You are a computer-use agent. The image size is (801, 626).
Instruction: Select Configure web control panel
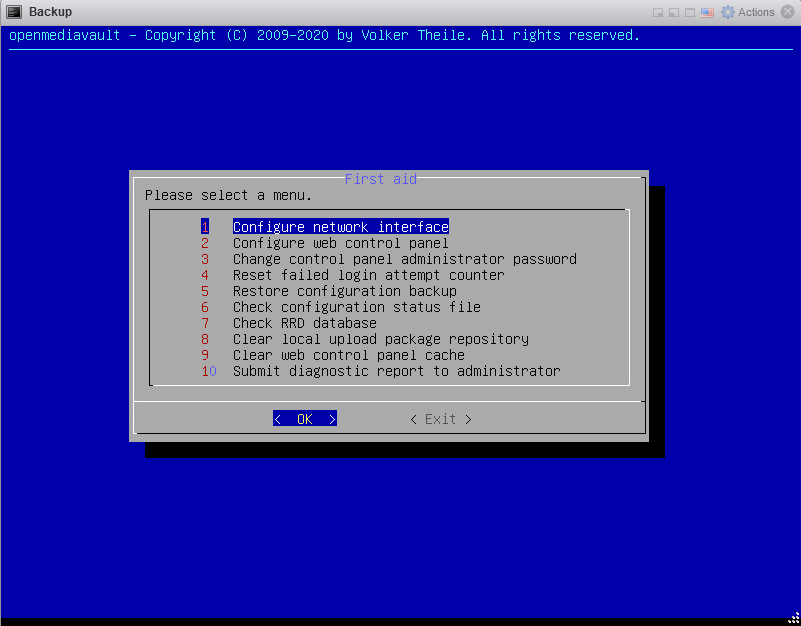(x=341, y=243)
